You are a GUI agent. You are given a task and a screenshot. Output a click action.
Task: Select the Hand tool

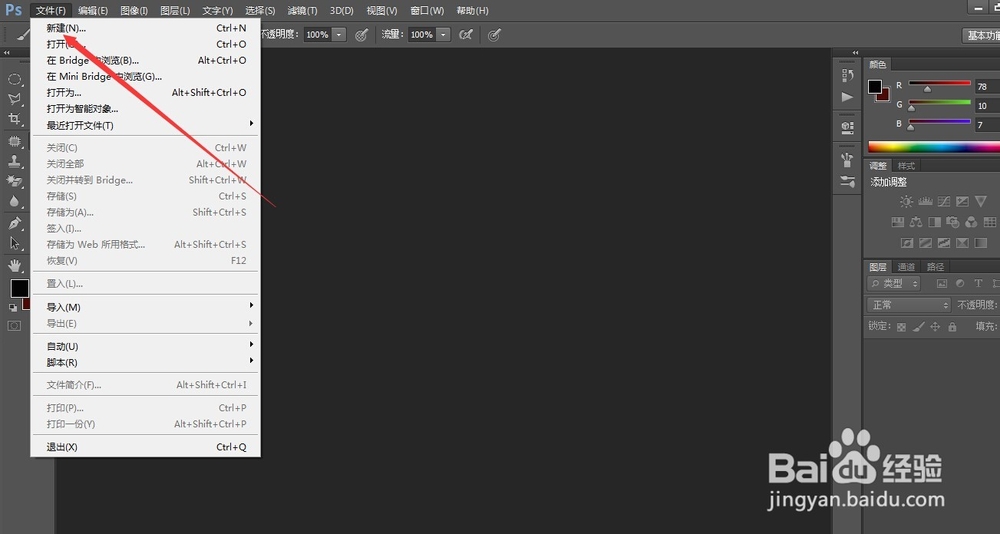[x=14, y=265]
